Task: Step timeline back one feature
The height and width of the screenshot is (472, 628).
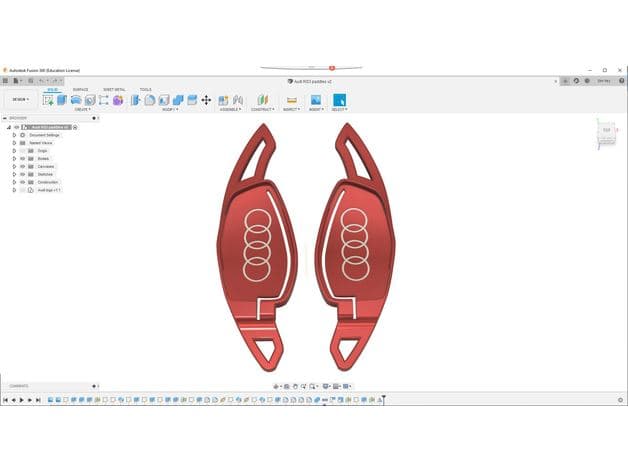Action: 14,400
